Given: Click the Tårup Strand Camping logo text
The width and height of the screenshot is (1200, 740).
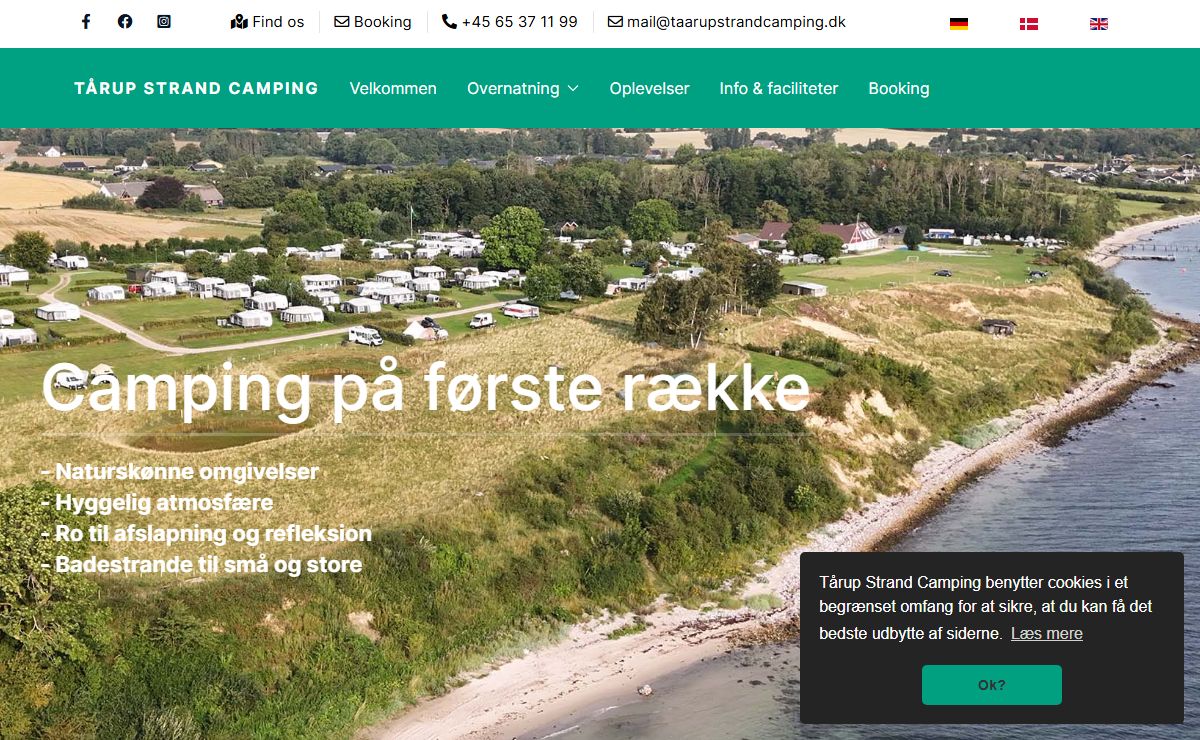Looking at the screenshot, I should (x=196, y=88).
